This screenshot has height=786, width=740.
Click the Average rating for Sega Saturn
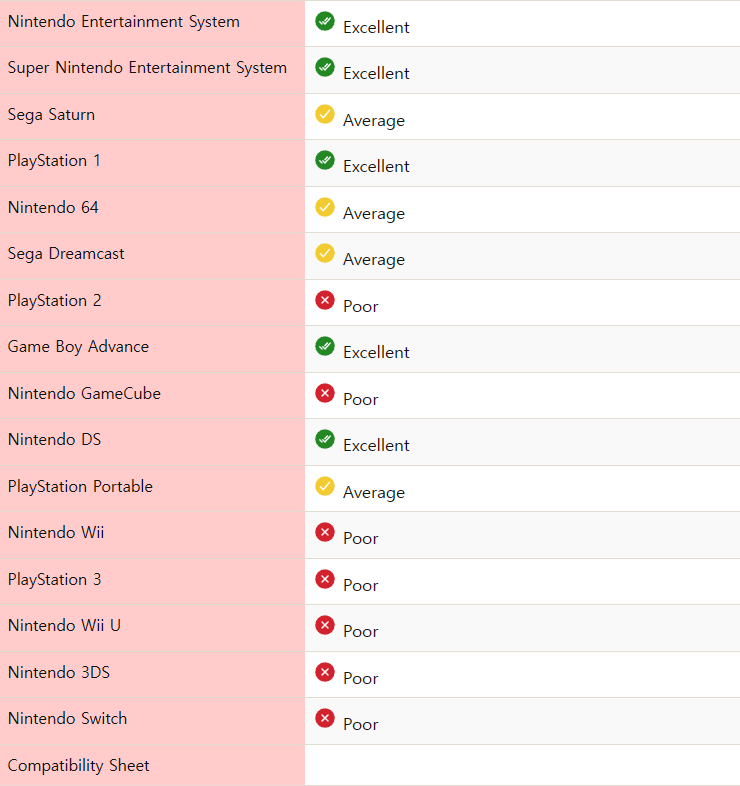pyautogui.click(x=374, y=121)
